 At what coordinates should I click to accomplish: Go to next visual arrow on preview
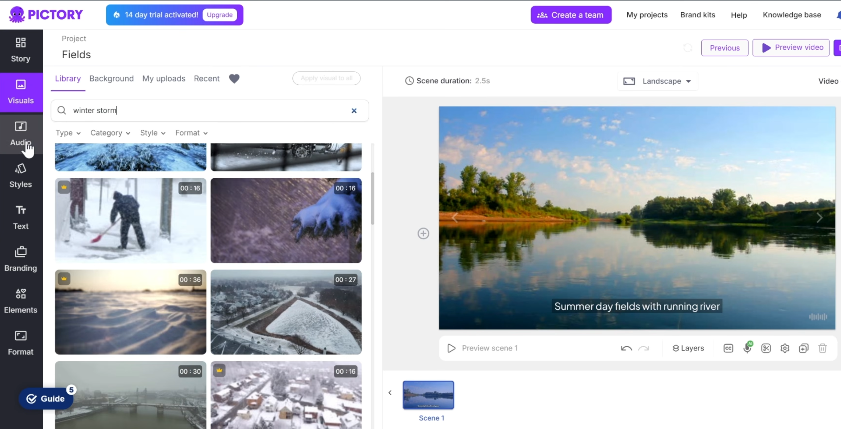click(819, 217)
